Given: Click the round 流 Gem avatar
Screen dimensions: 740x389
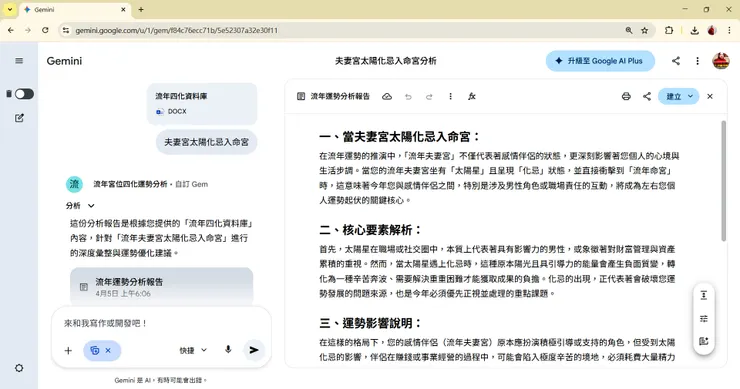Looking at the screenshot, I should coord(74,184).
